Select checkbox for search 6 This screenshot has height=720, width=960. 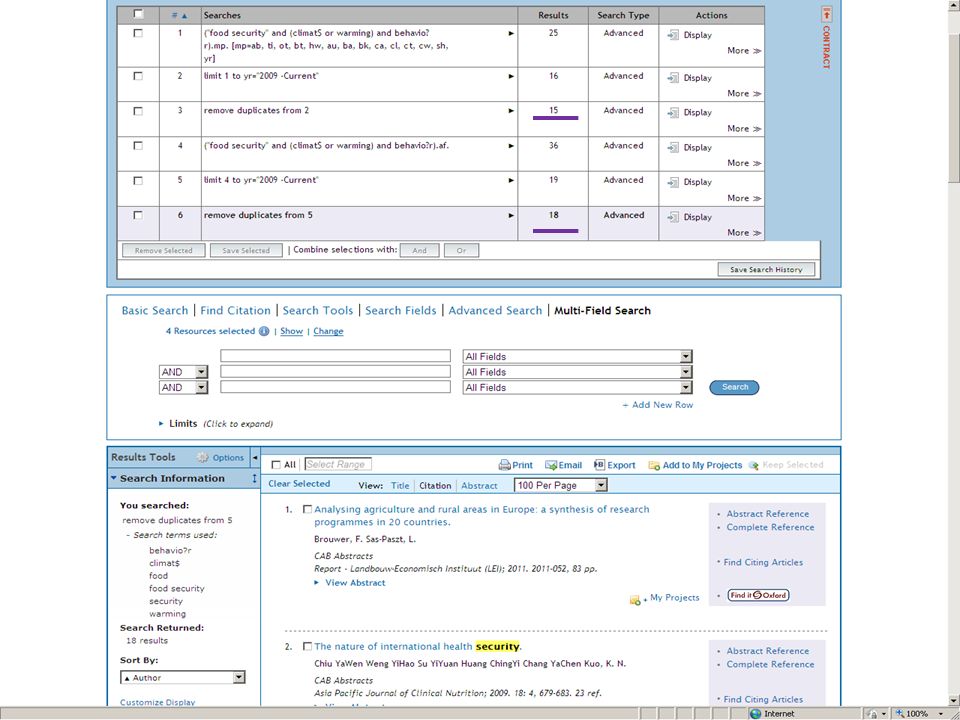[x=138, y=215]
